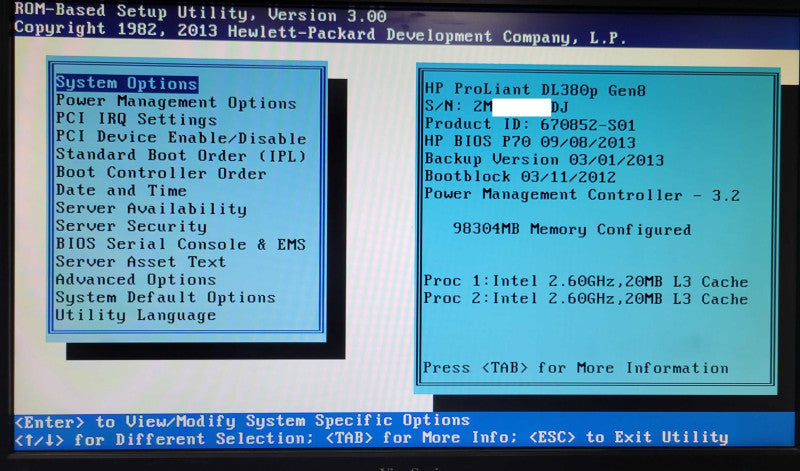Open PCI Device Enable/Disable
The width and height of the screenshot is (800, 471).
point(181,137)
